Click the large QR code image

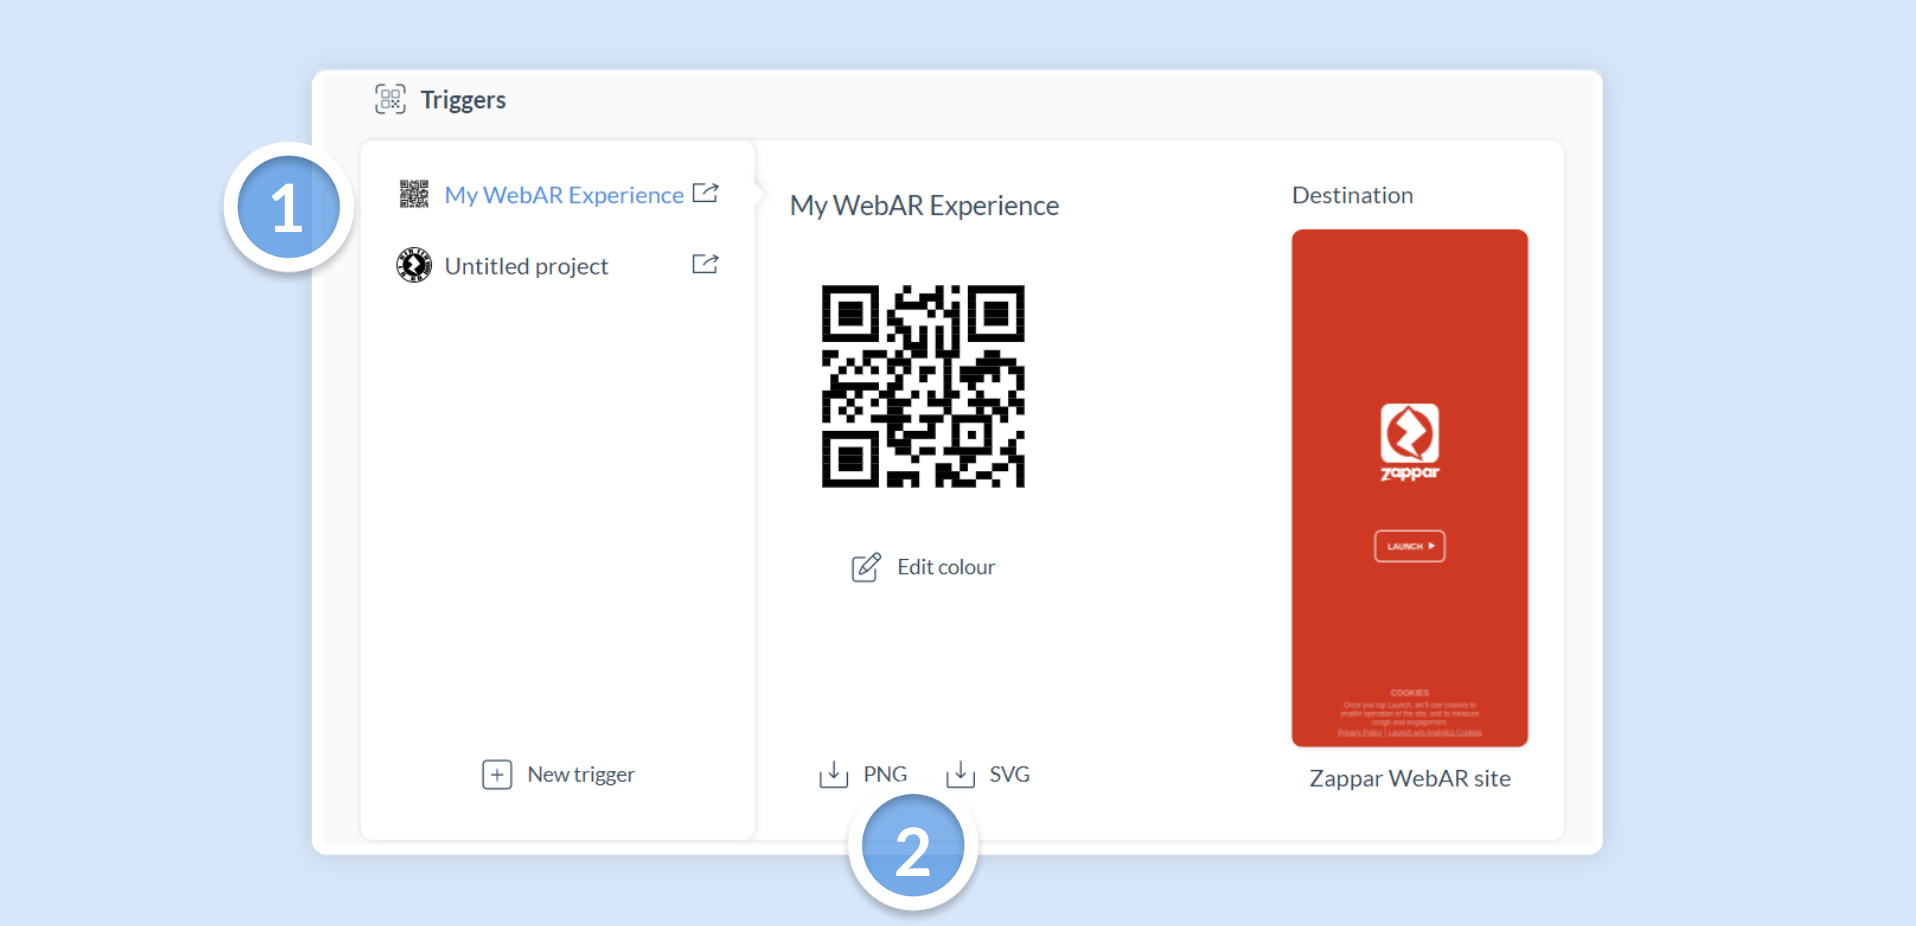point(923,386)
